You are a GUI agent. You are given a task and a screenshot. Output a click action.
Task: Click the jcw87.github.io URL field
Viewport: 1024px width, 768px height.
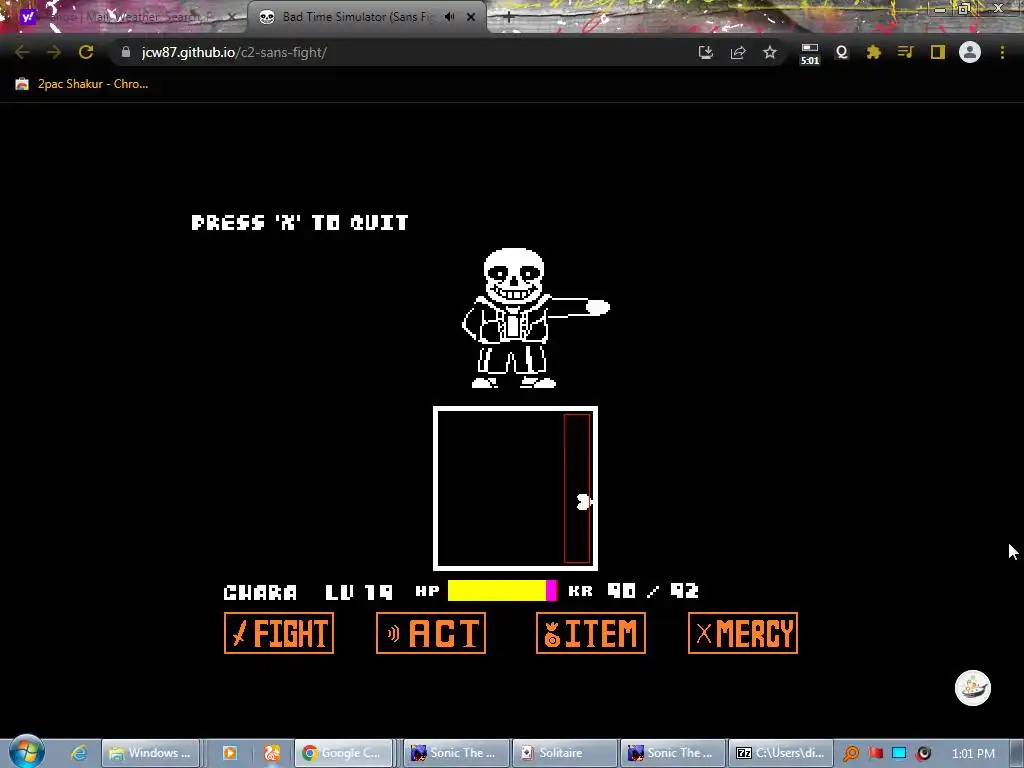pyautogui.click(x=405, y=52)
